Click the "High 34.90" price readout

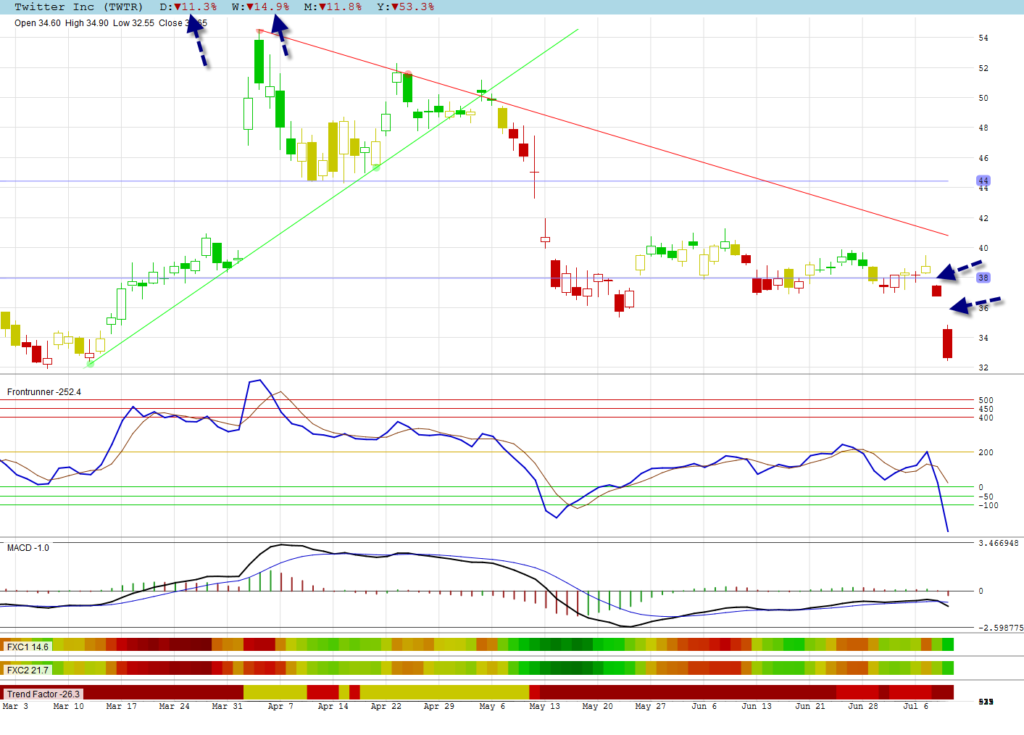point(87,23)
